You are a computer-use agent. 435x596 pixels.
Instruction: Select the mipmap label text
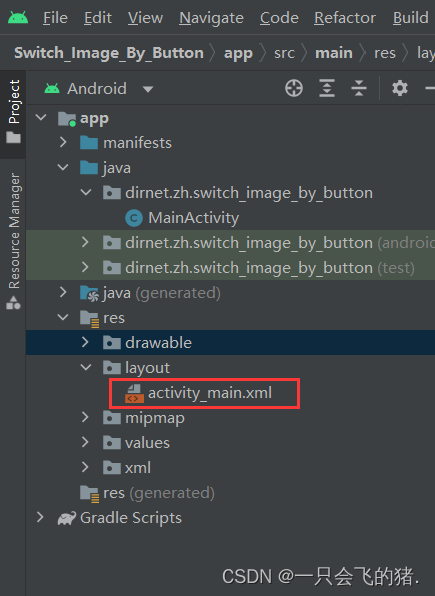(x=155, y=418)
